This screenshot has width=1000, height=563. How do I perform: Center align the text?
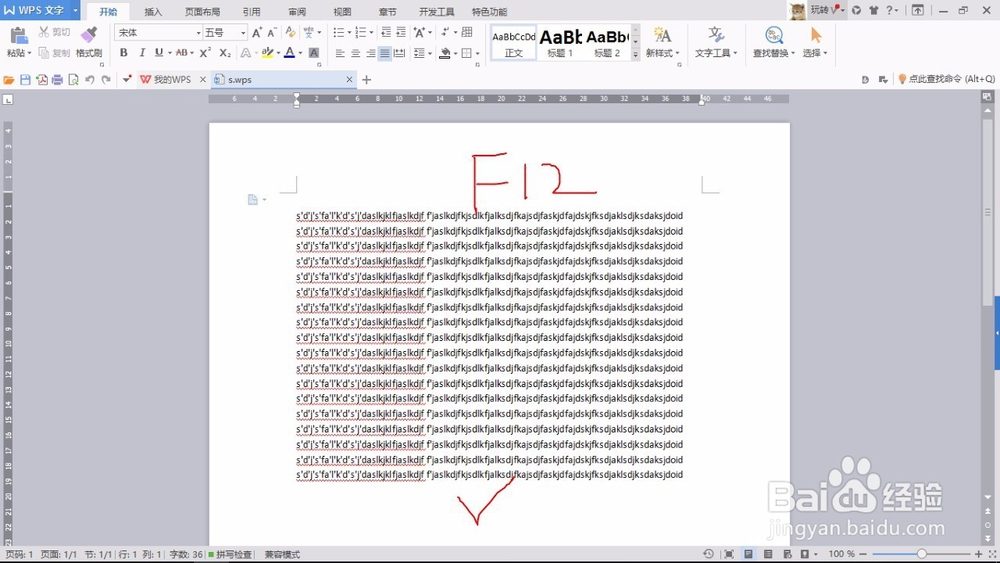point(355,54)
